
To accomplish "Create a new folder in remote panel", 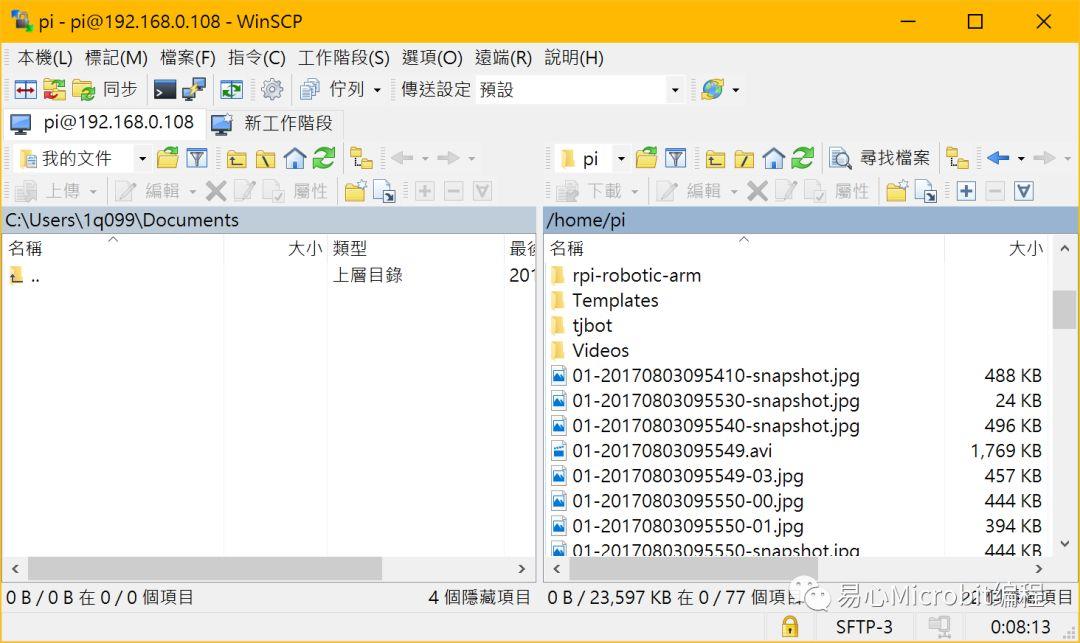I will 897,191.
